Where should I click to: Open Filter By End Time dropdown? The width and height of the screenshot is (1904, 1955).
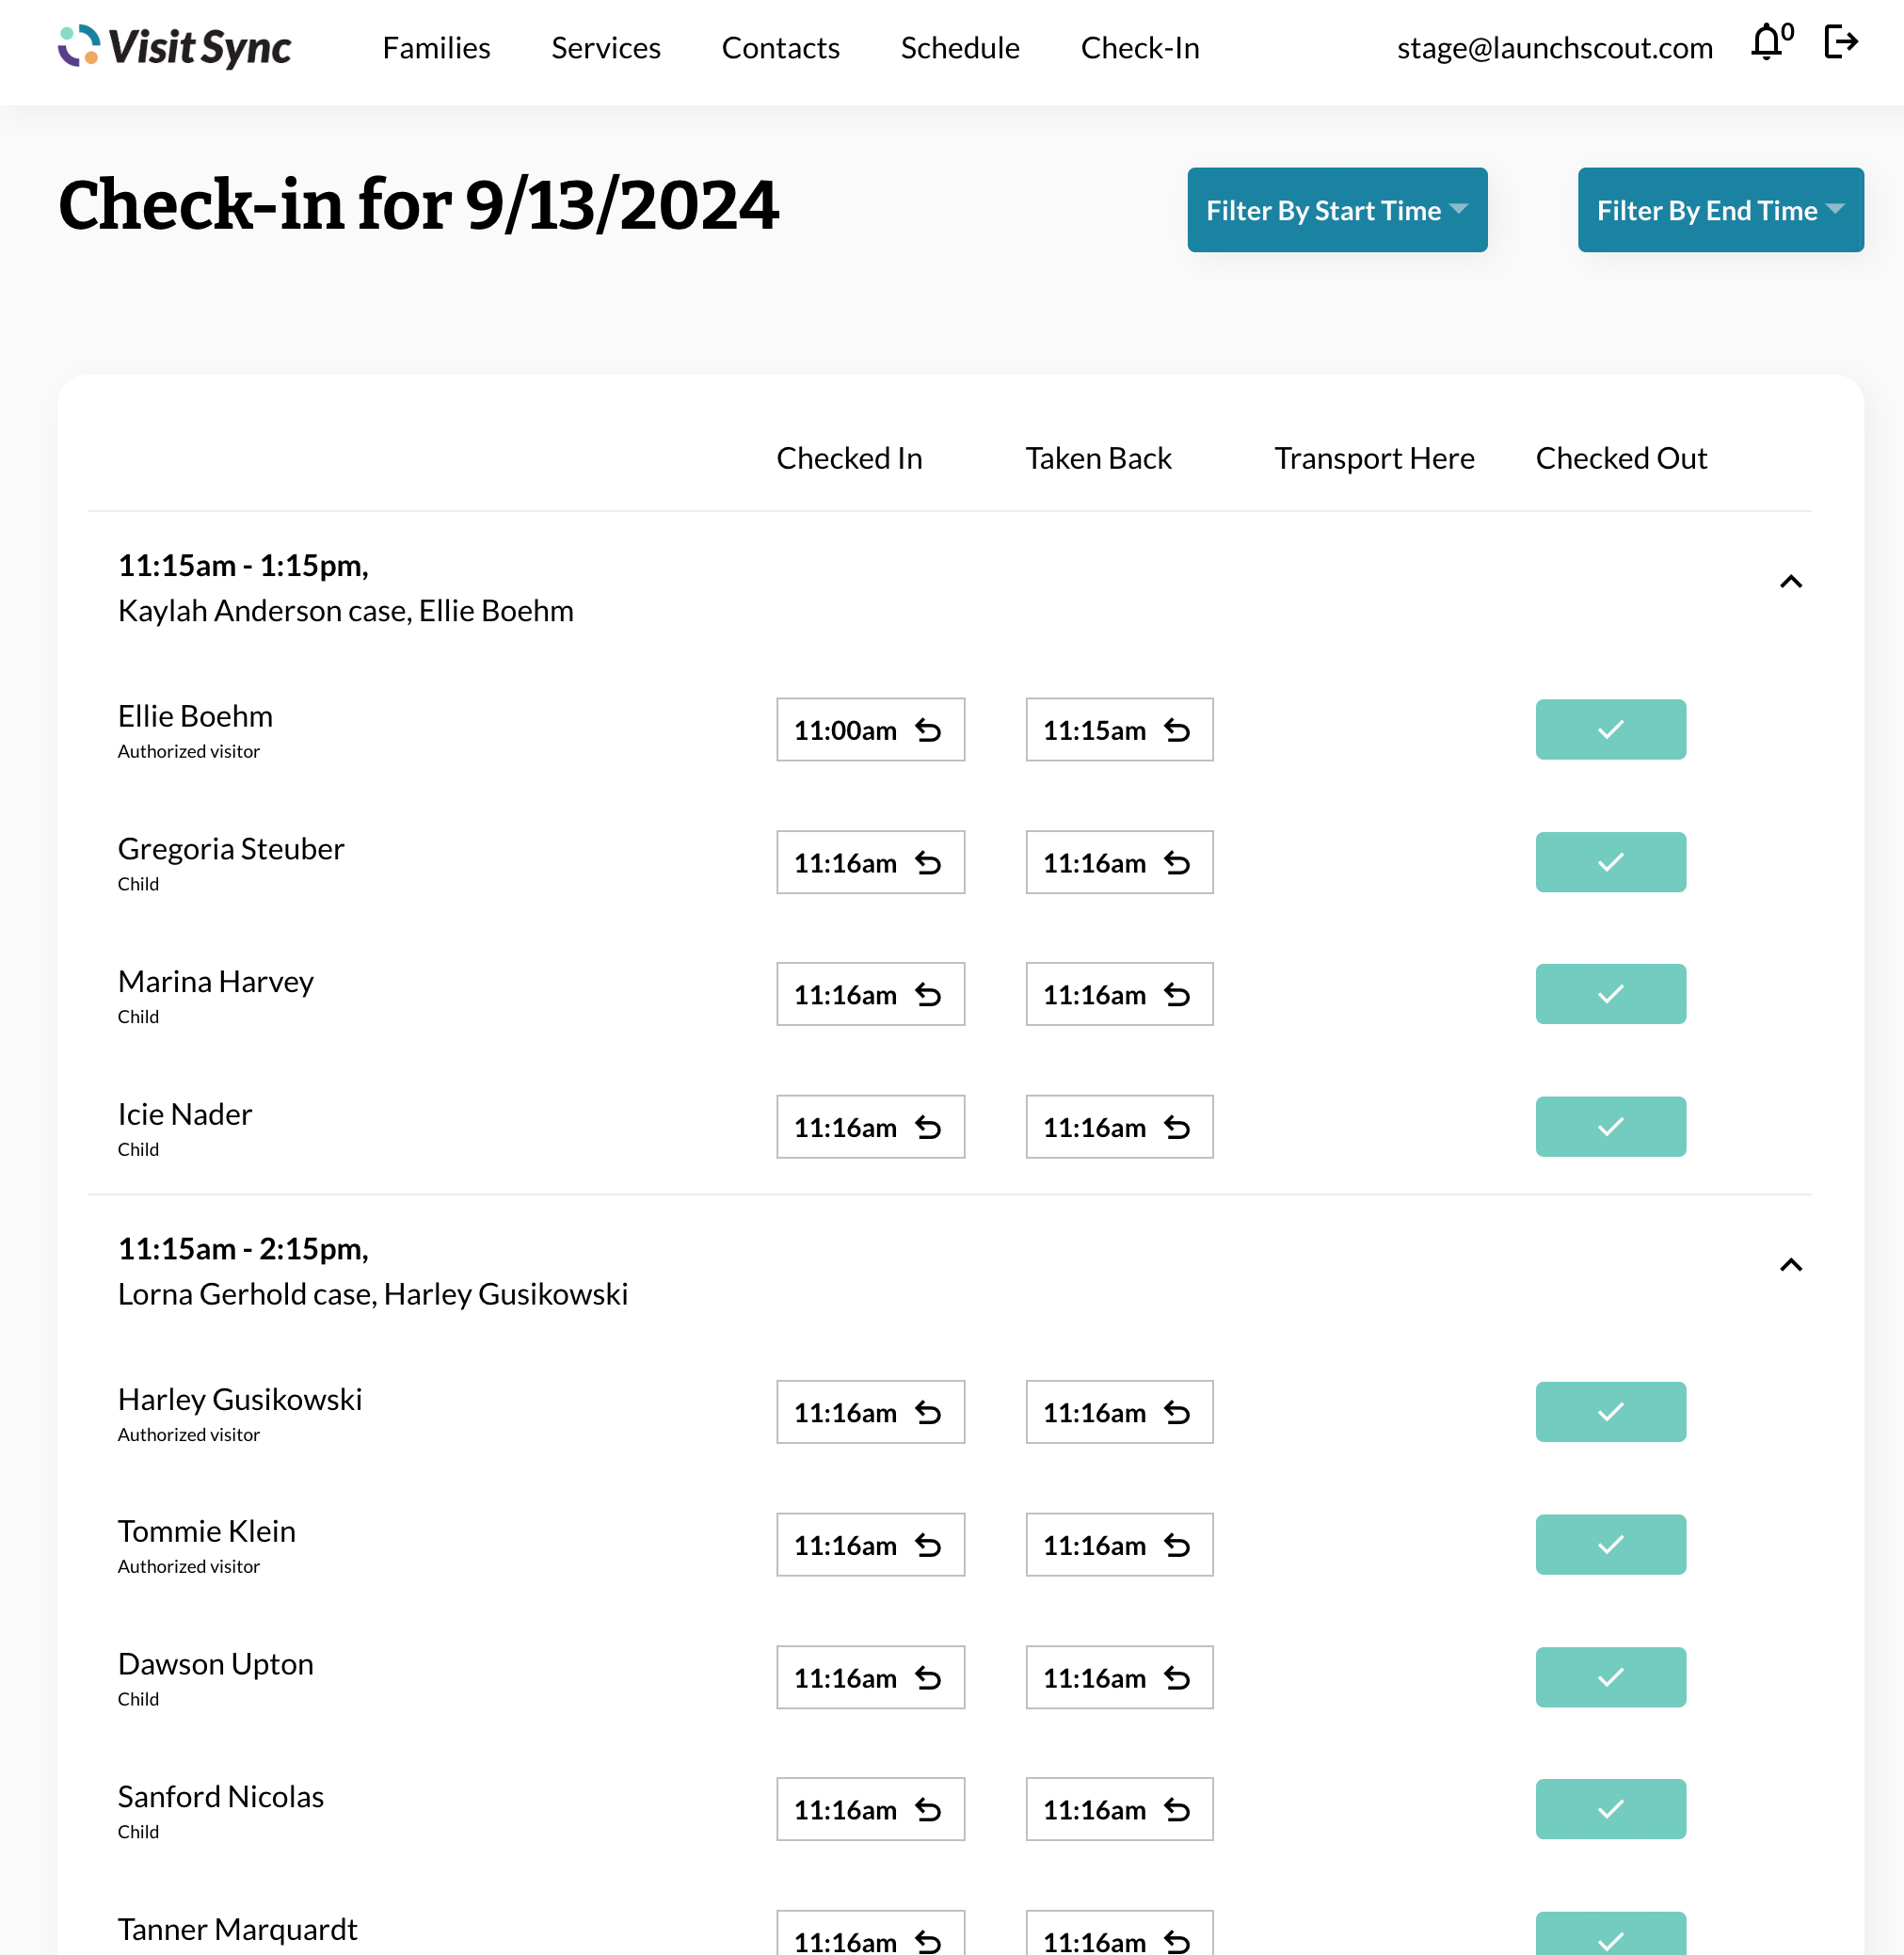pos(1719,210)
